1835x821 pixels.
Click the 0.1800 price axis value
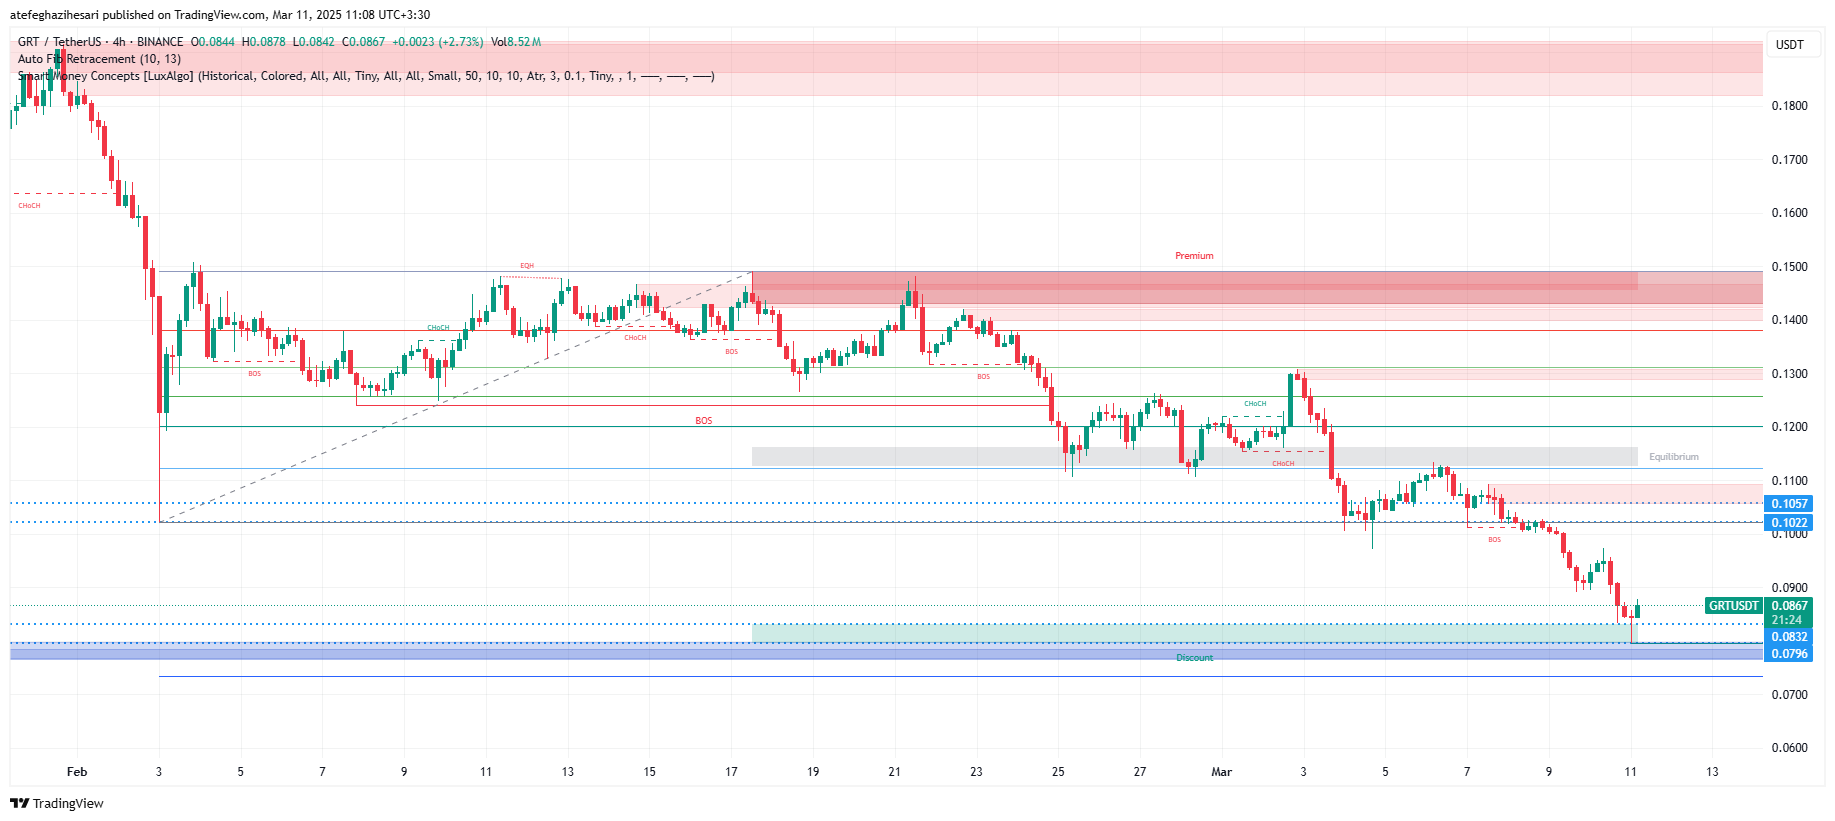1789,106
